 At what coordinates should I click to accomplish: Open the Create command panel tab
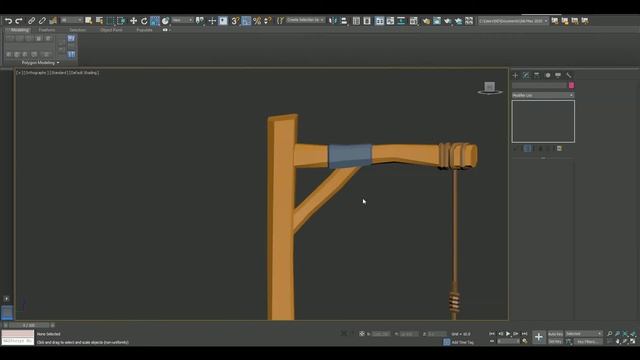[x=515, y=75]
